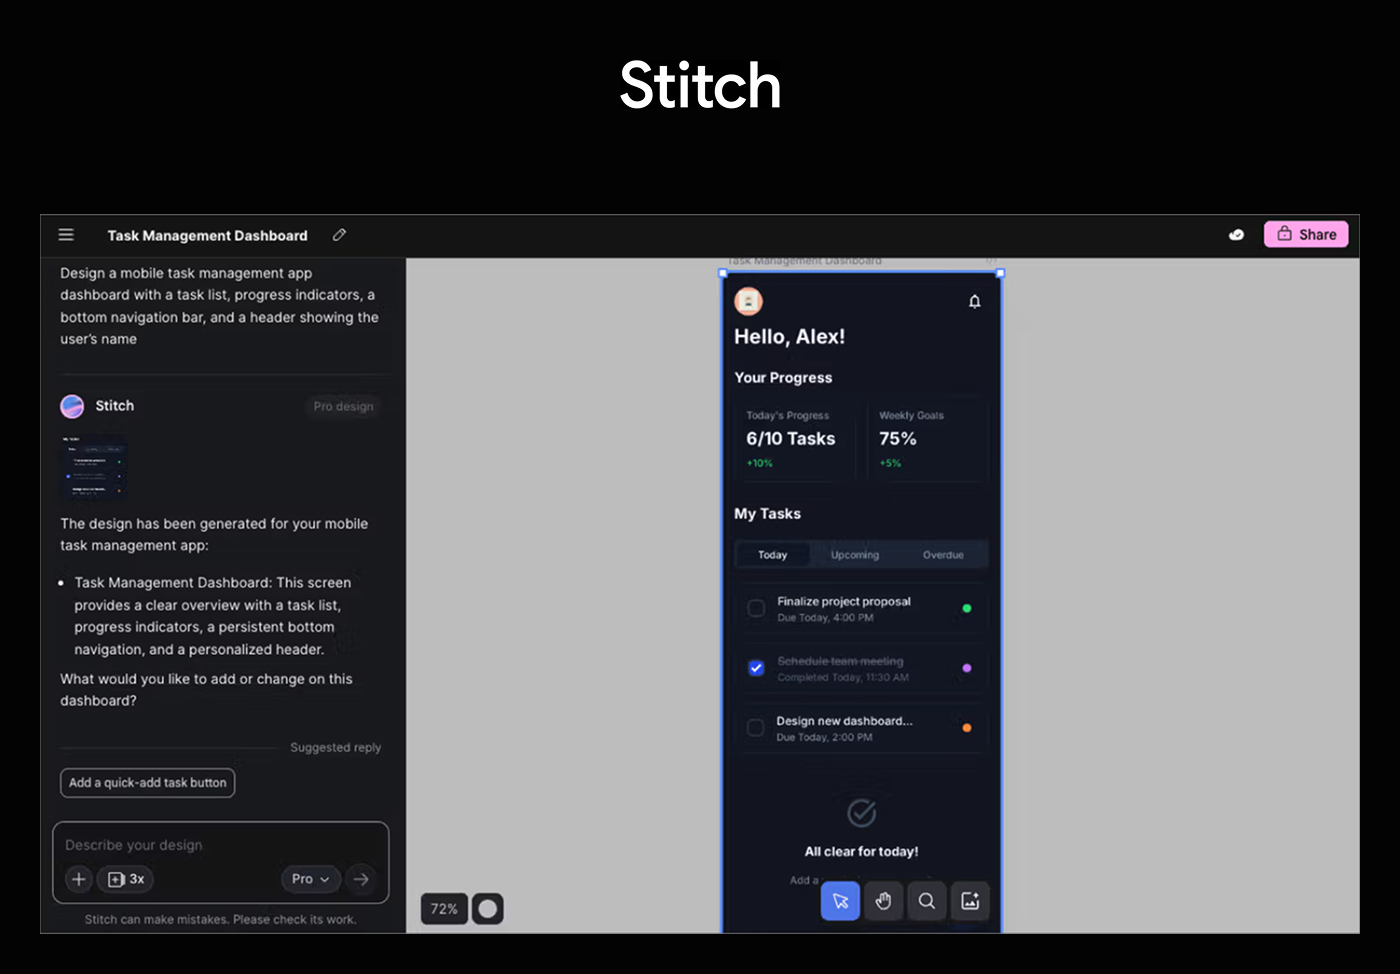Click the Describe your design field

click(x=220, y=845)
